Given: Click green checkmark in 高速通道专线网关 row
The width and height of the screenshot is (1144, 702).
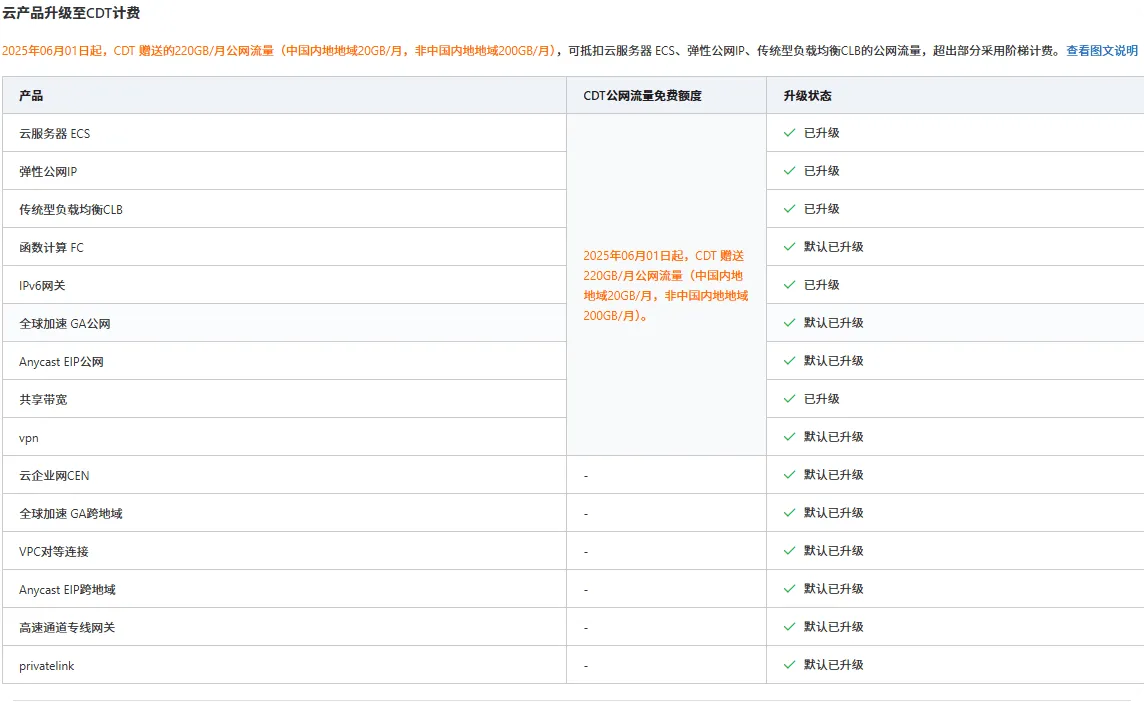Looking at the screenshot, I should click(x=789, y=626).
